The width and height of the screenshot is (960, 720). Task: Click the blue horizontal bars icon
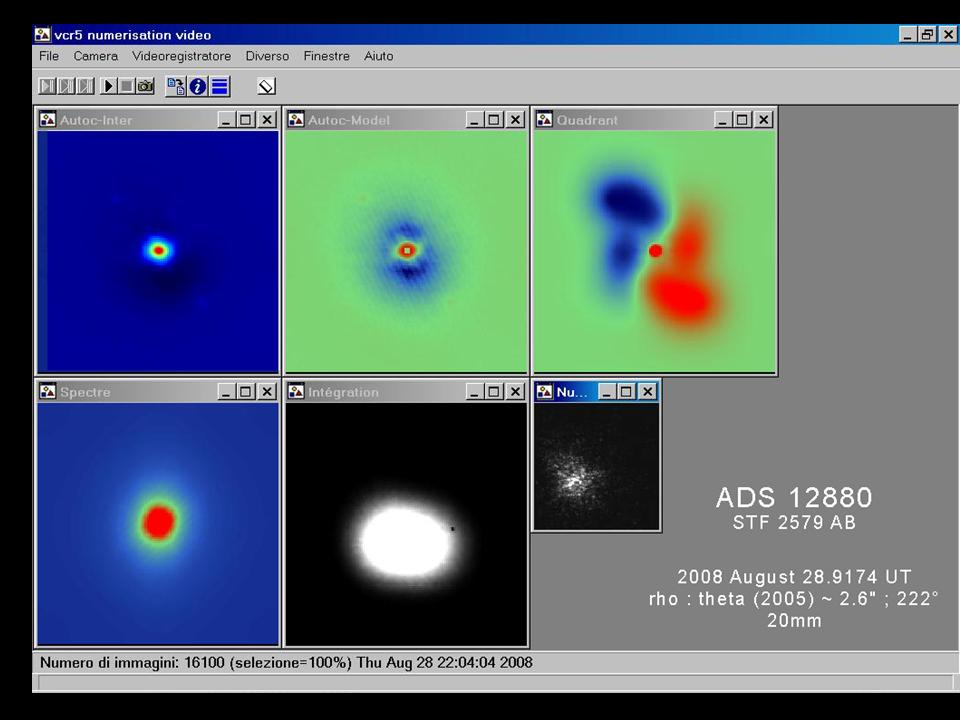coord(219,86)
